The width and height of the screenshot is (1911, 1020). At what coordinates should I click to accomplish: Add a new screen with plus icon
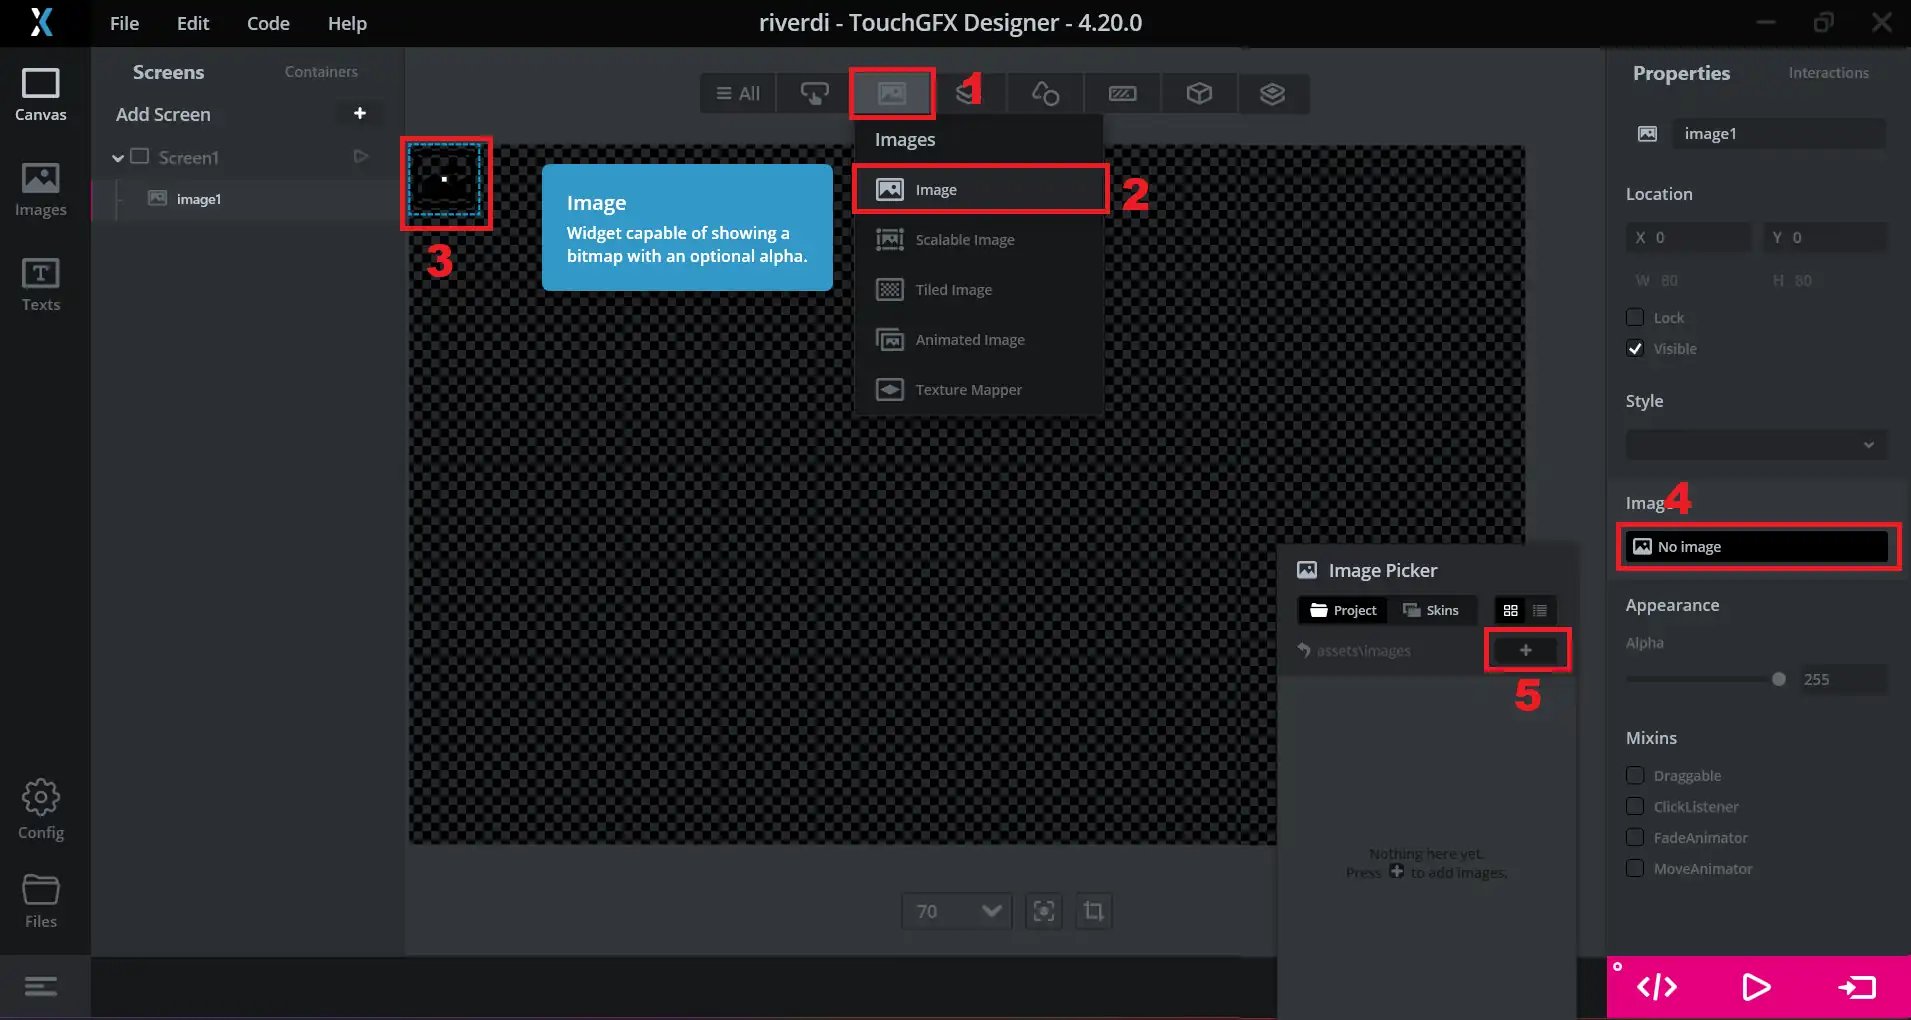tap(360, 114)
